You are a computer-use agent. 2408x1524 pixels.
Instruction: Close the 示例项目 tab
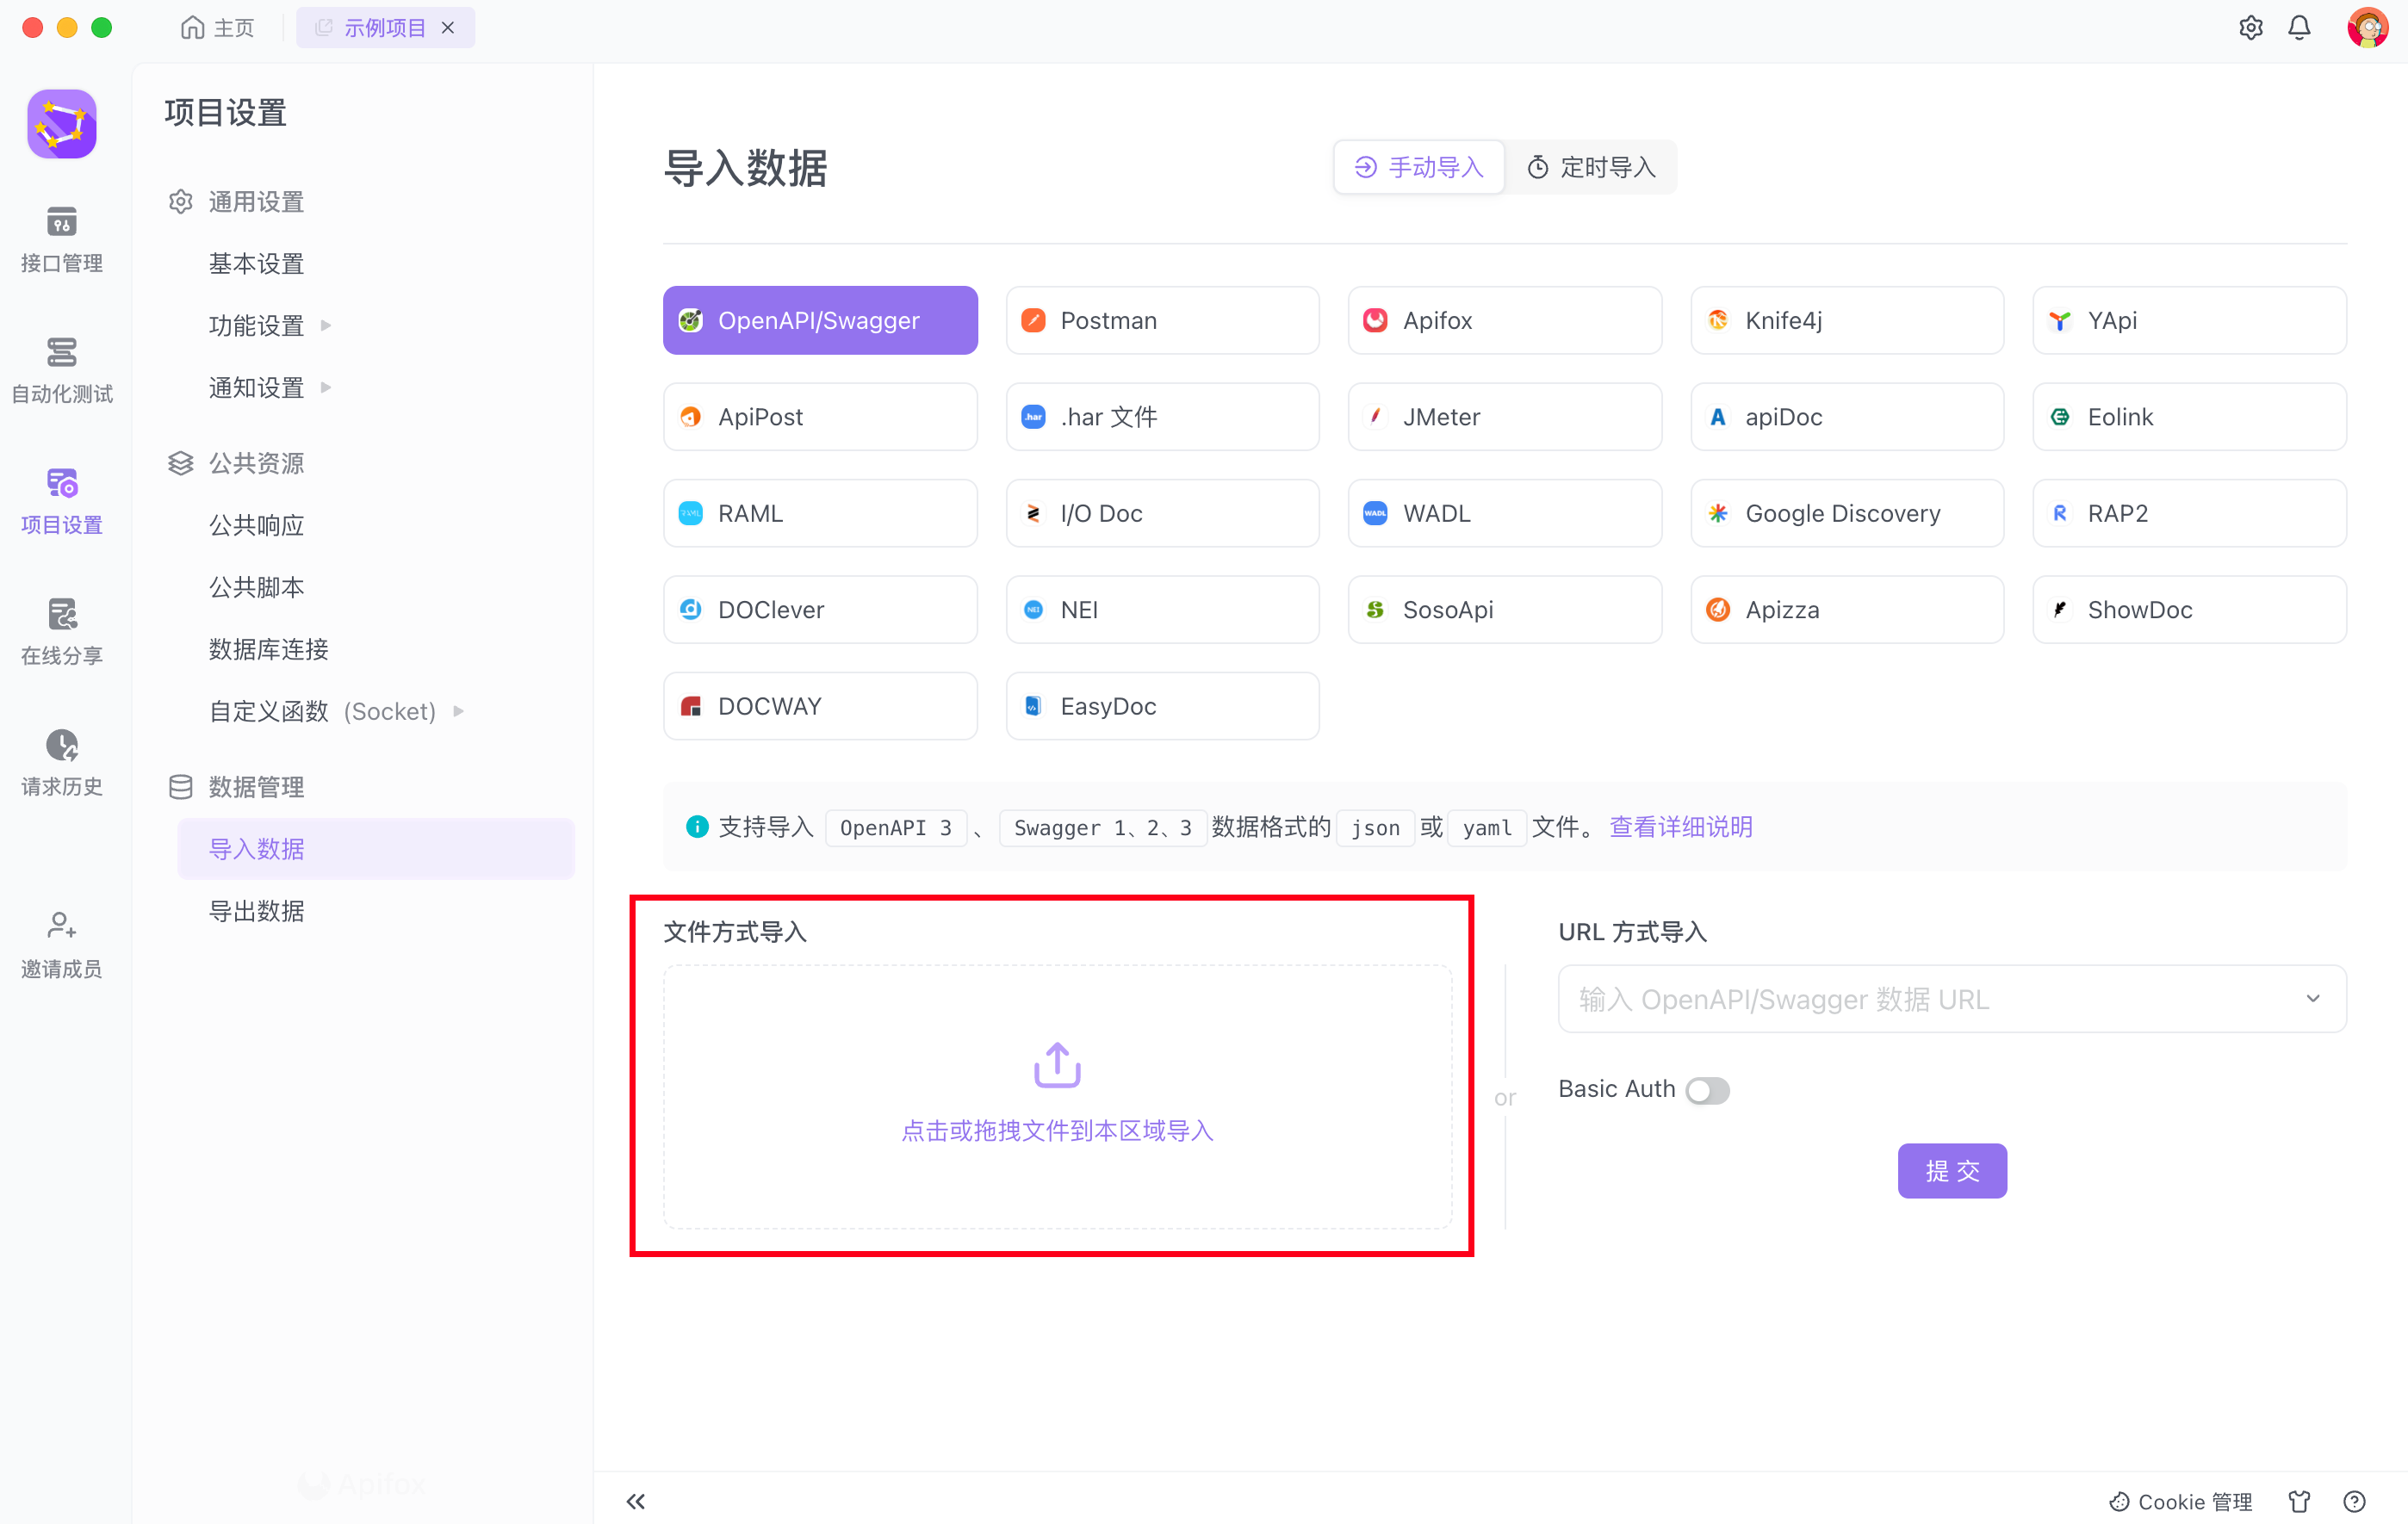tap(448, 28)
